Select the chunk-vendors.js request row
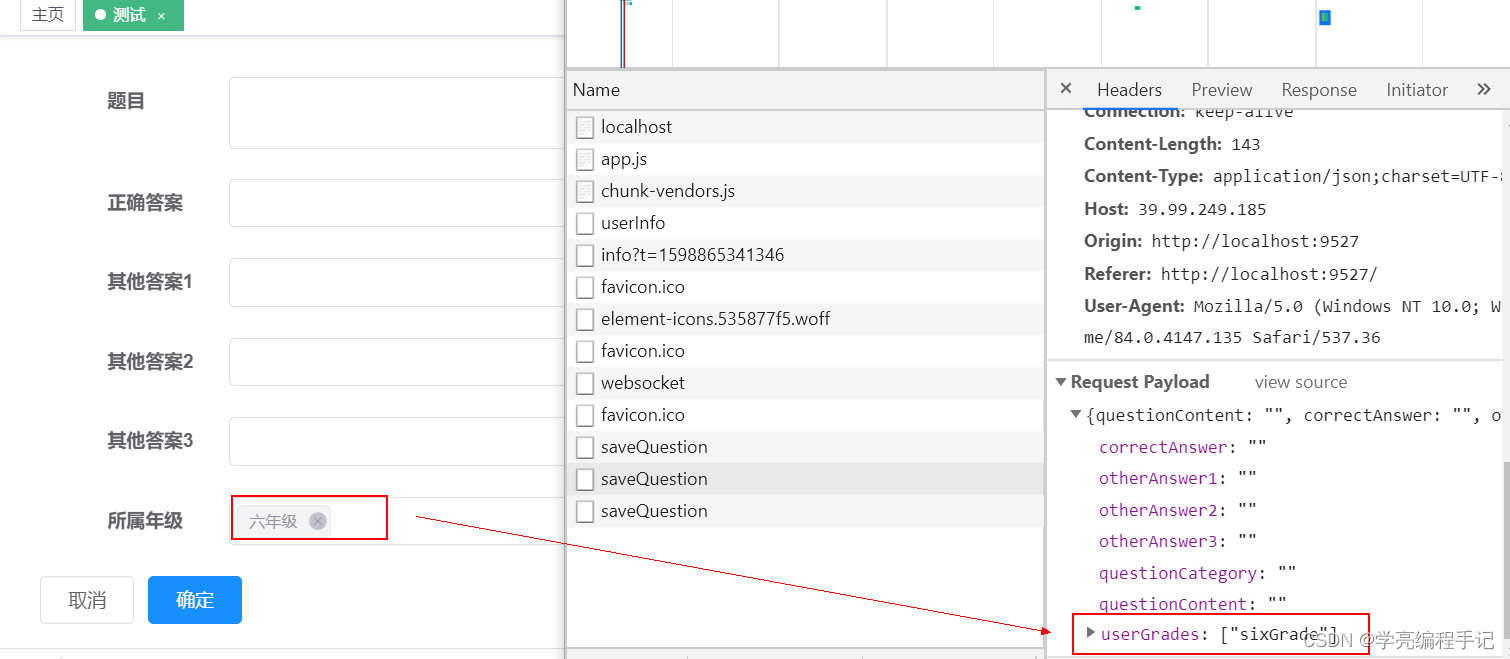This screenshot has height=659, width=1510. [805, 191]
